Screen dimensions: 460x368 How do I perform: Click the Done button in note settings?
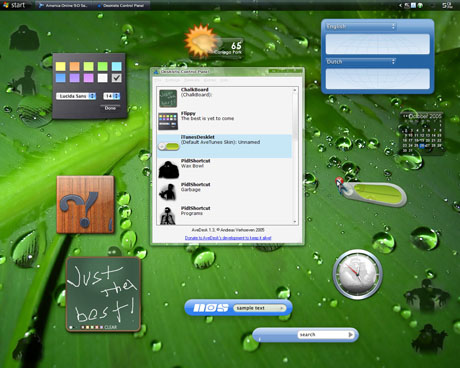point(110,108)
